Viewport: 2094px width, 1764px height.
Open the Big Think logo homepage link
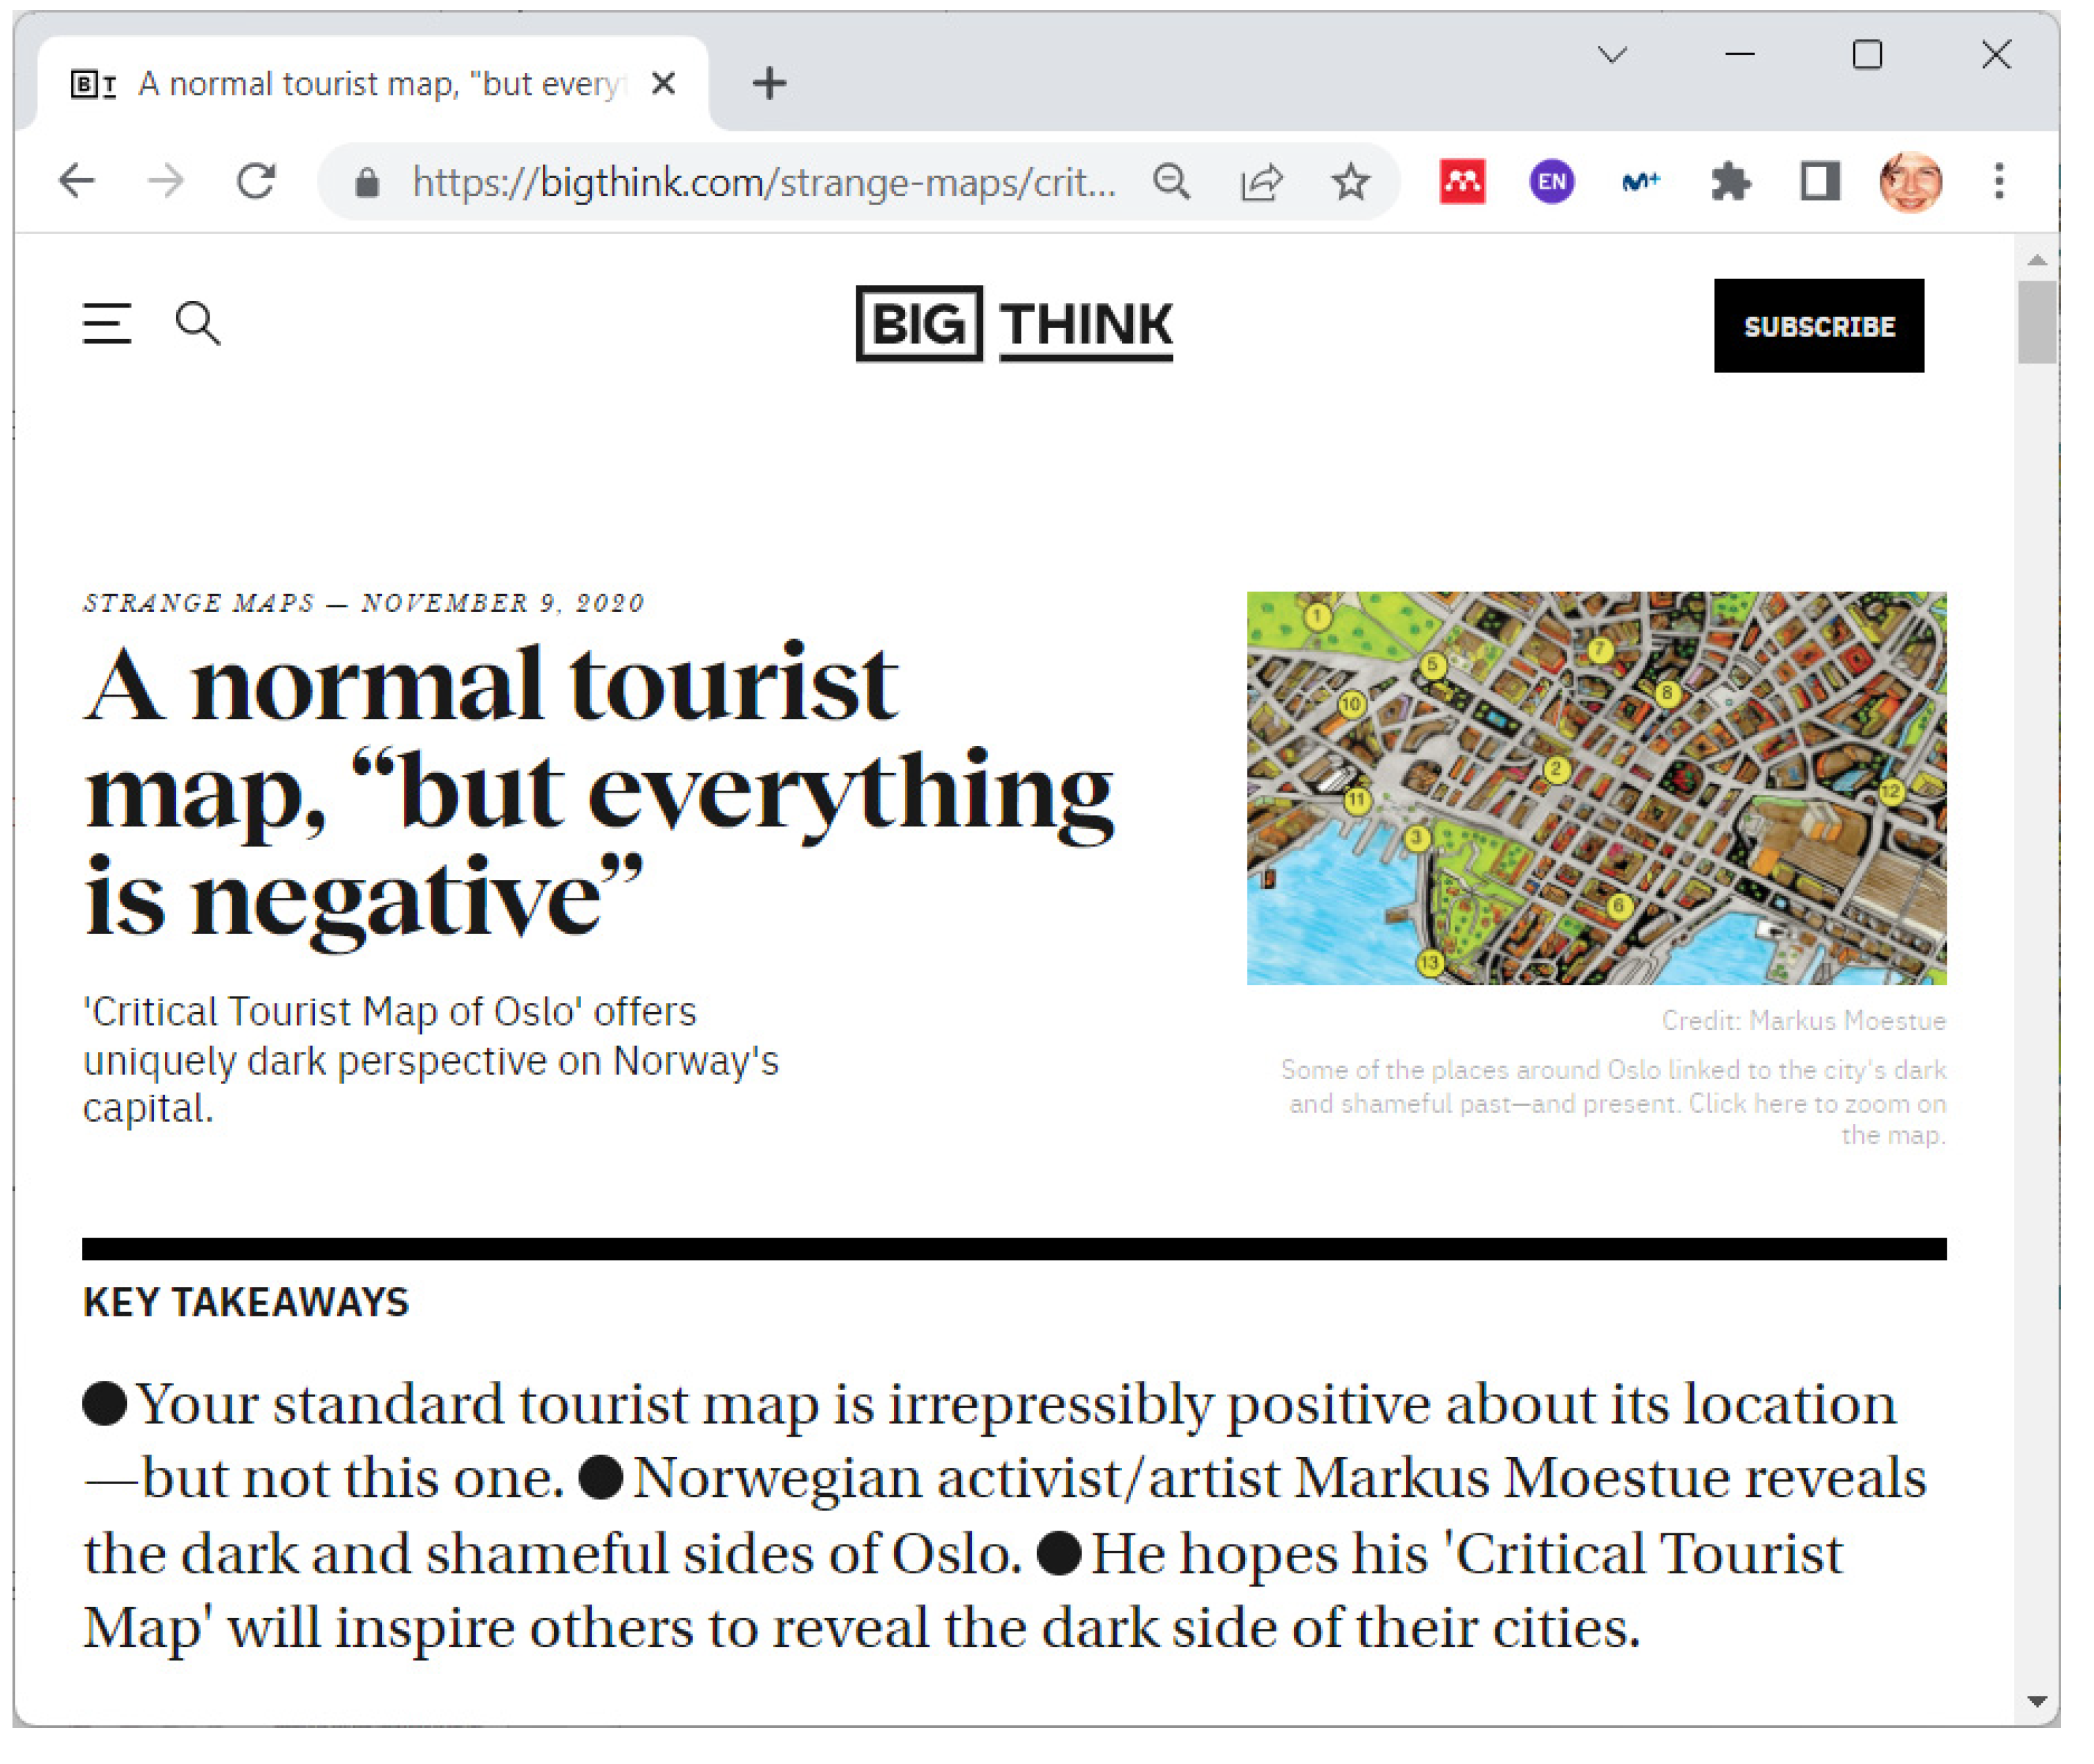pos(1014,325)
